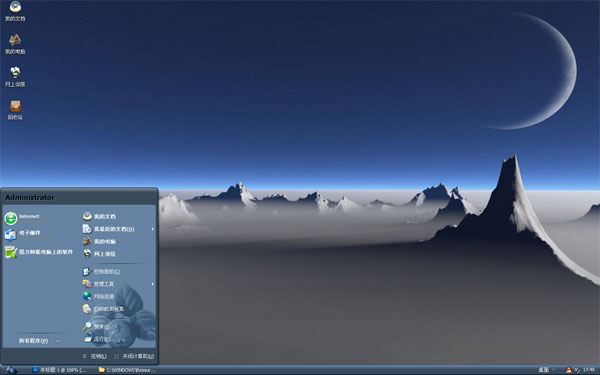Viewport: 600px width, 375px height.
Task: Open 我的电脑 in the Start menu
Action: point(99,241)
